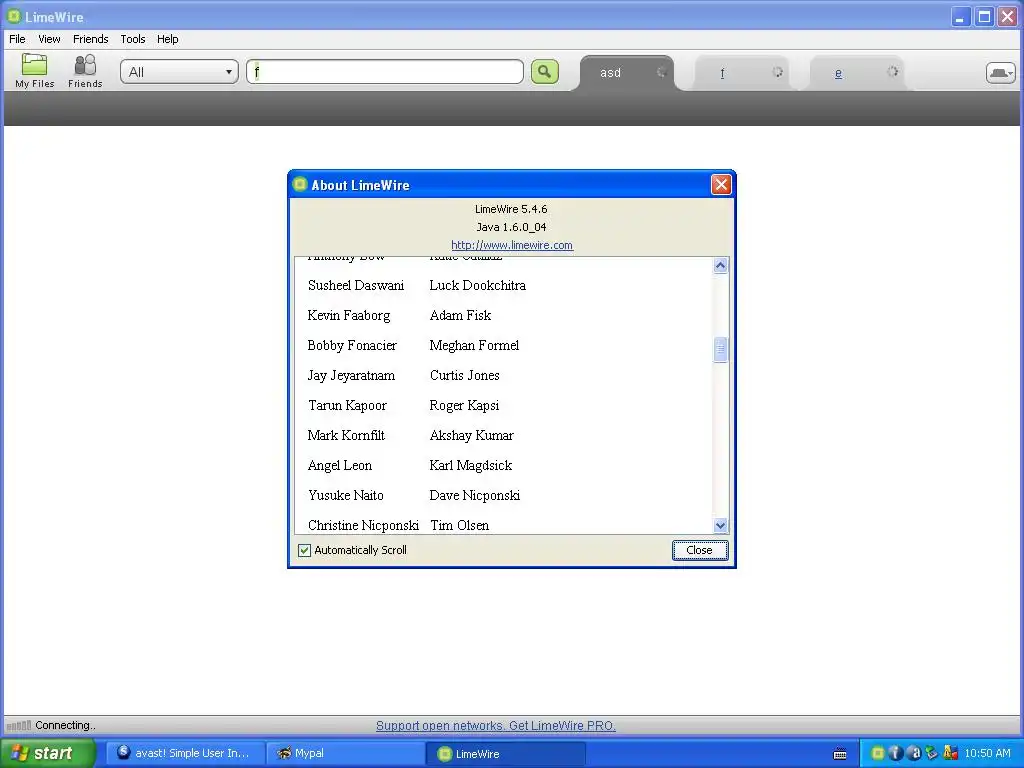Click the spinner icon on the 'f' tab
Image resolution: width=1024 pixels, height=768 pixels.
[x=777, y=72]
